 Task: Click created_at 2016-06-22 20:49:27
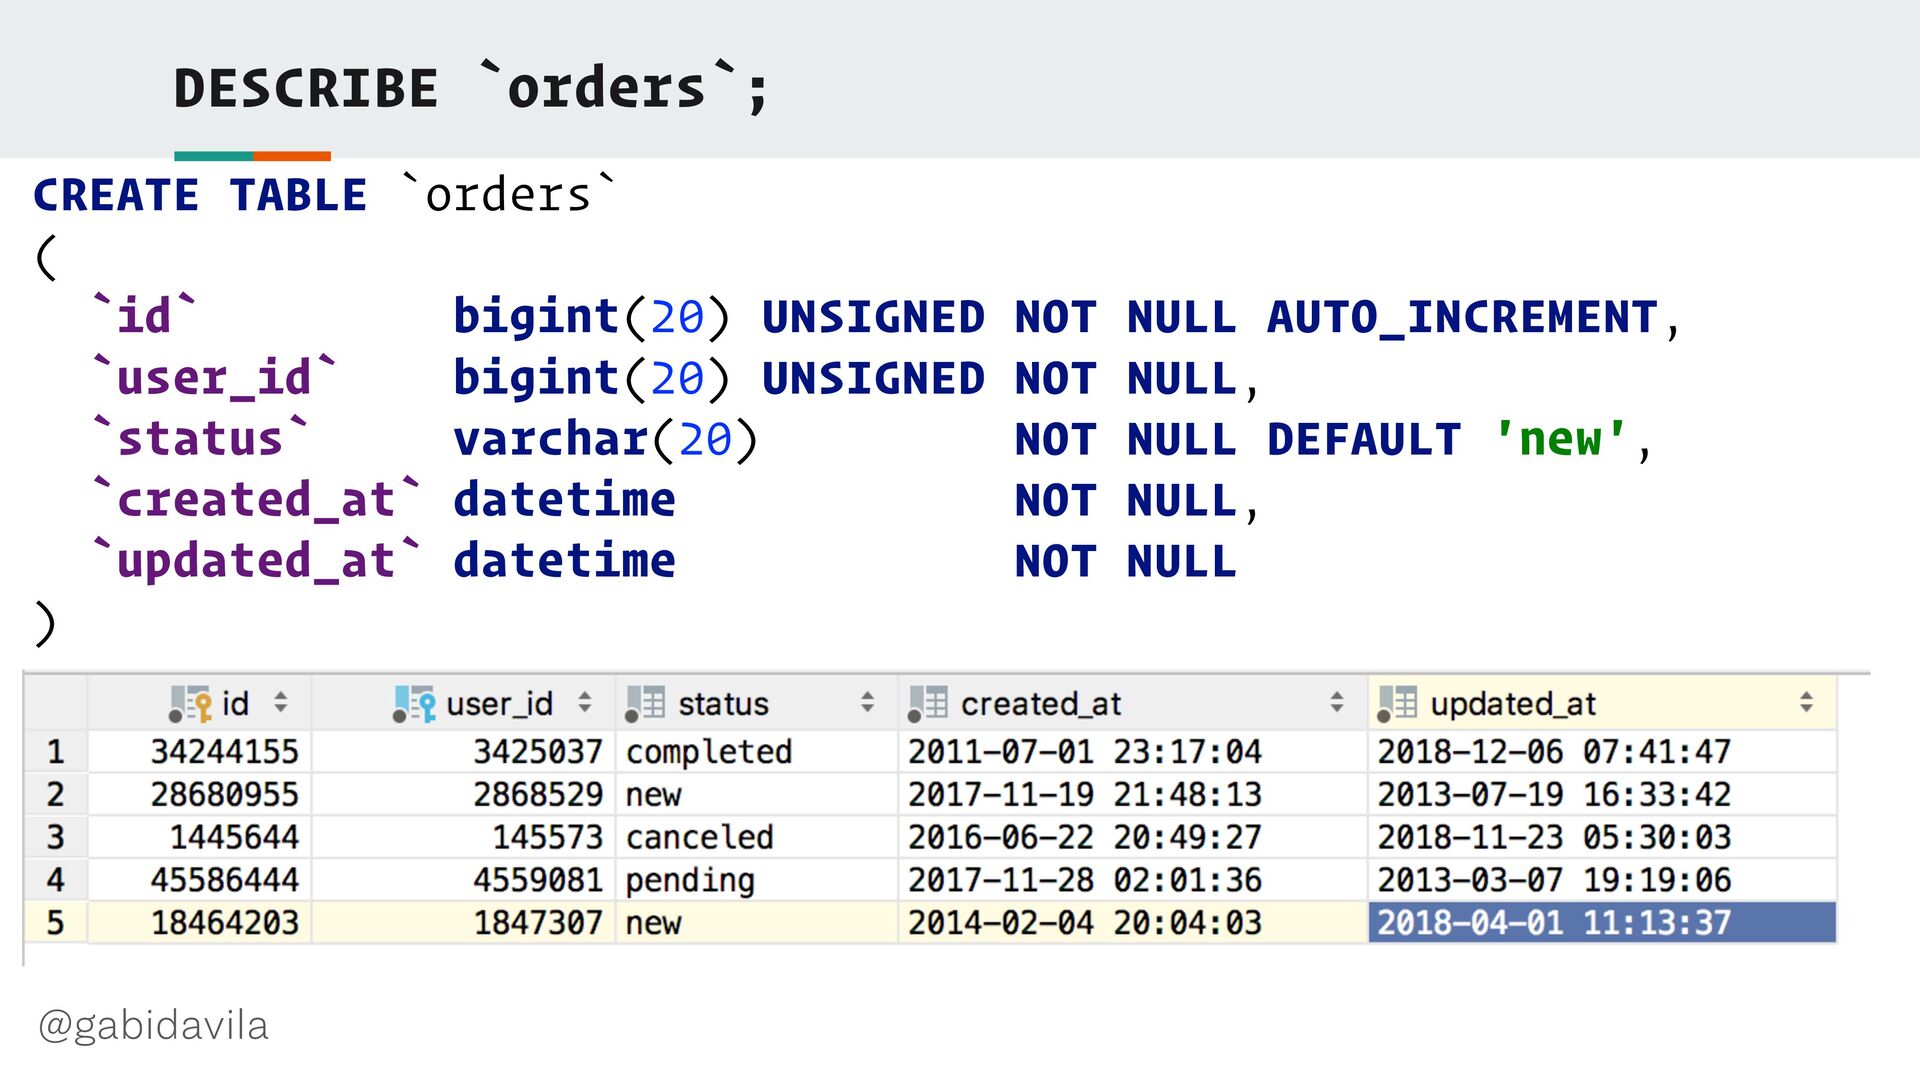1133,837
